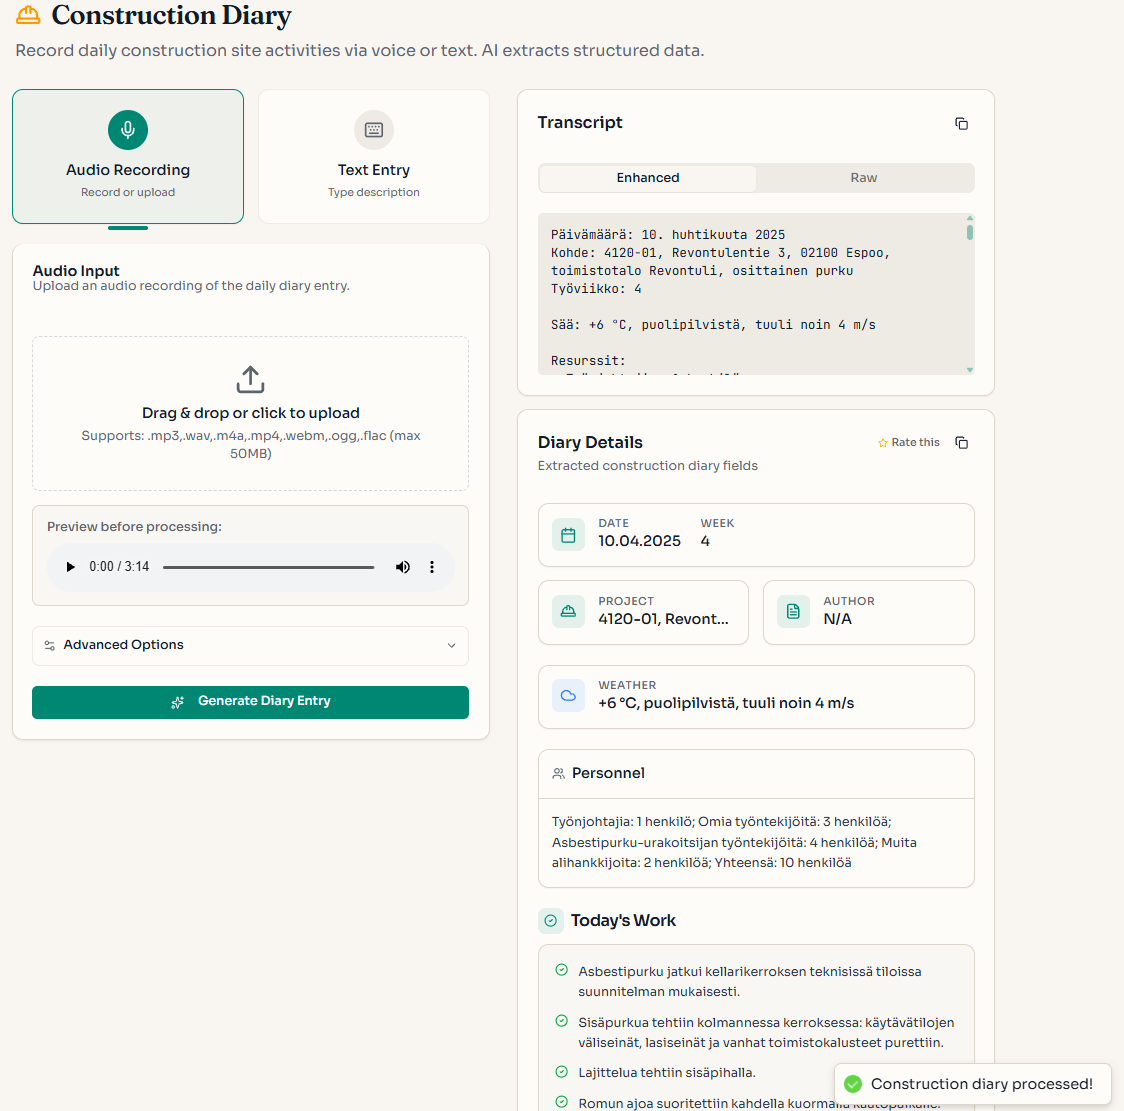This screenshot has height=1111, width=1124.
Task: Select the Enhanced transcript tab
Action: [x=648, y=178]
